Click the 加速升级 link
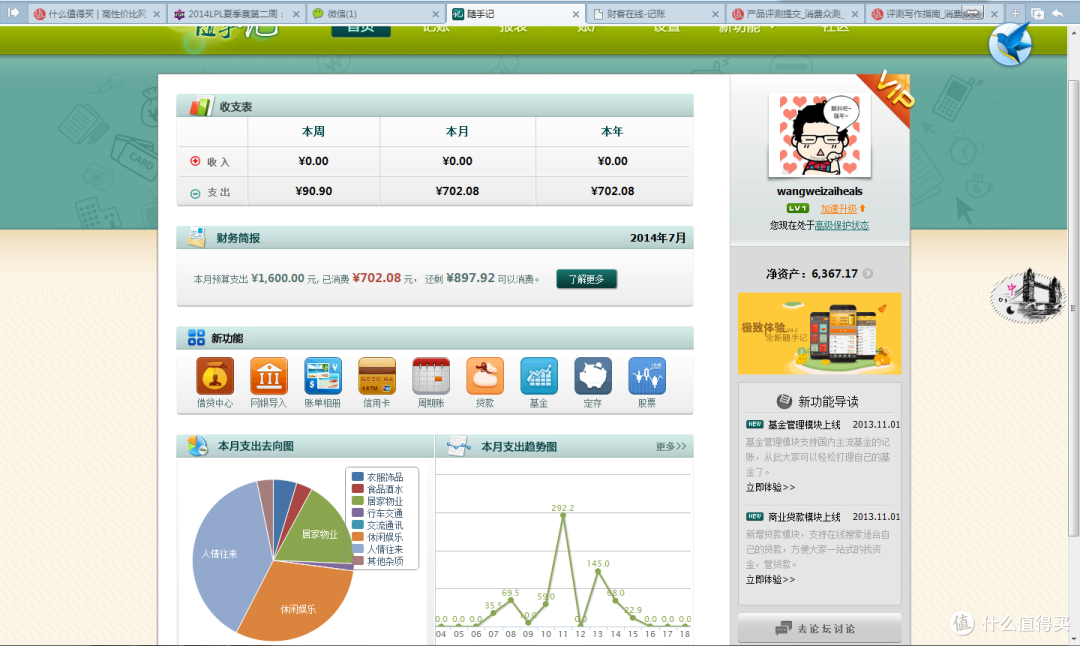The height and width of the screenshot is (646, 1080). click(x=838, y=209)
